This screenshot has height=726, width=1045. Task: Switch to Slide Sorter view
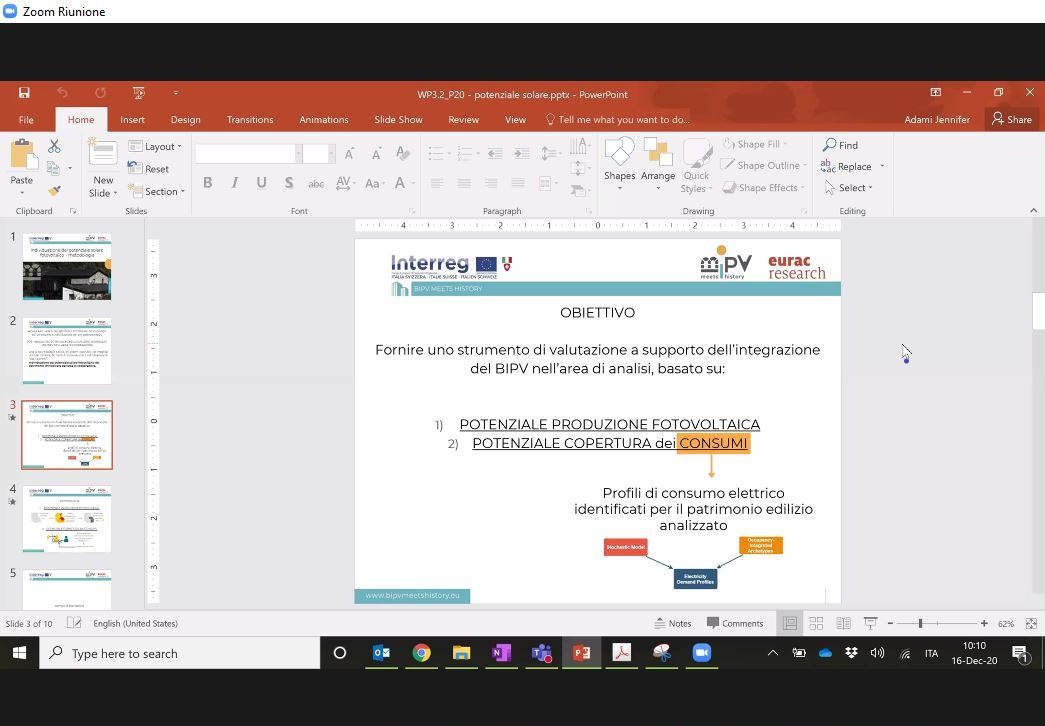tap(816, 623)
